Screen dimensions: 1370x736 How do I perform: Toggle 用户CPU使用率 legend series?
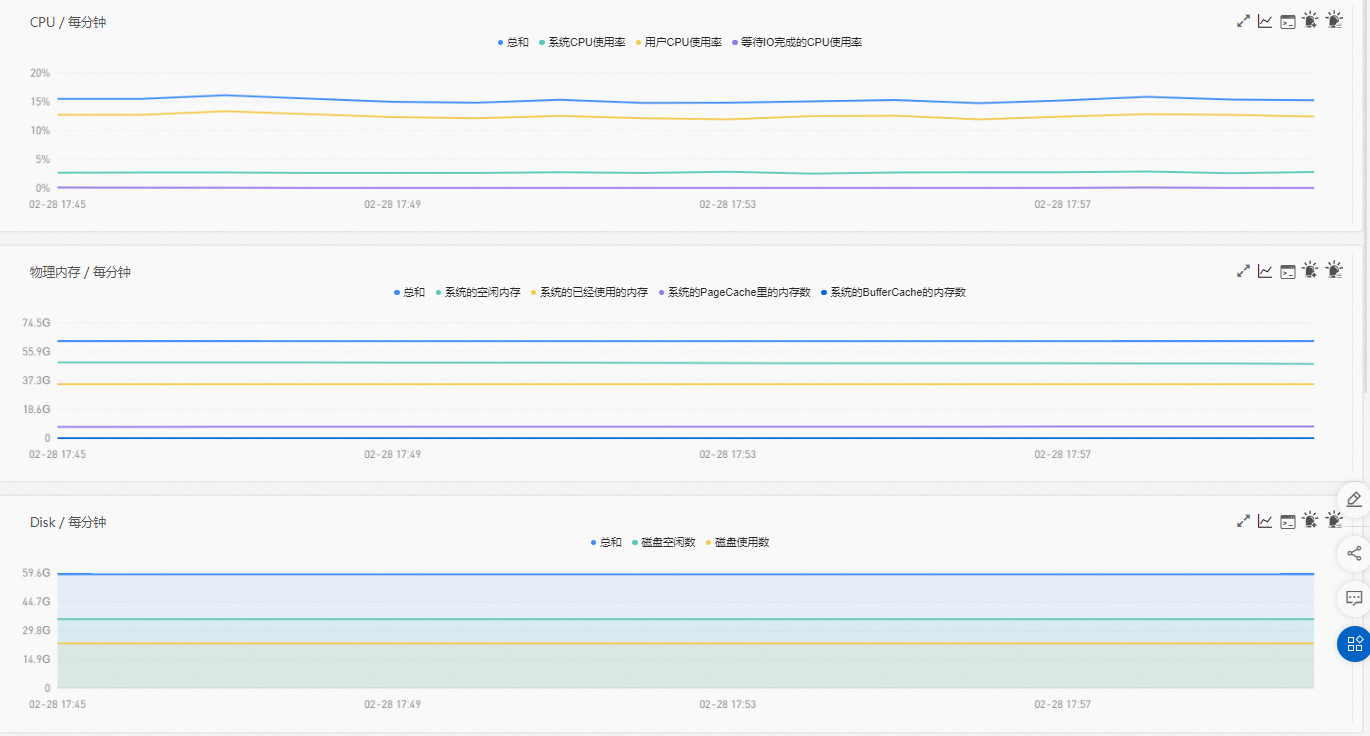(678, 42)
